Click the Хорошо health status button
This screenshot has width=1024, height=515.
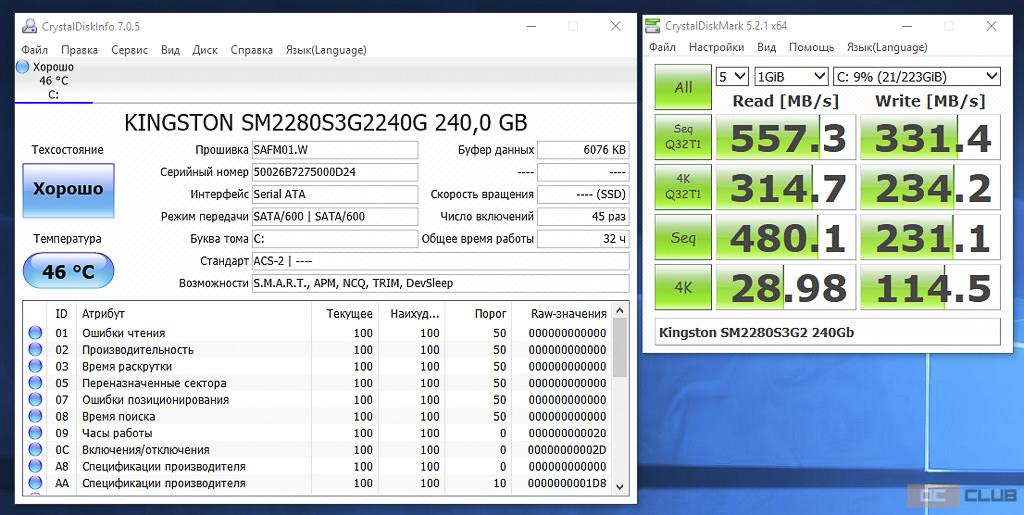point(69,190)
